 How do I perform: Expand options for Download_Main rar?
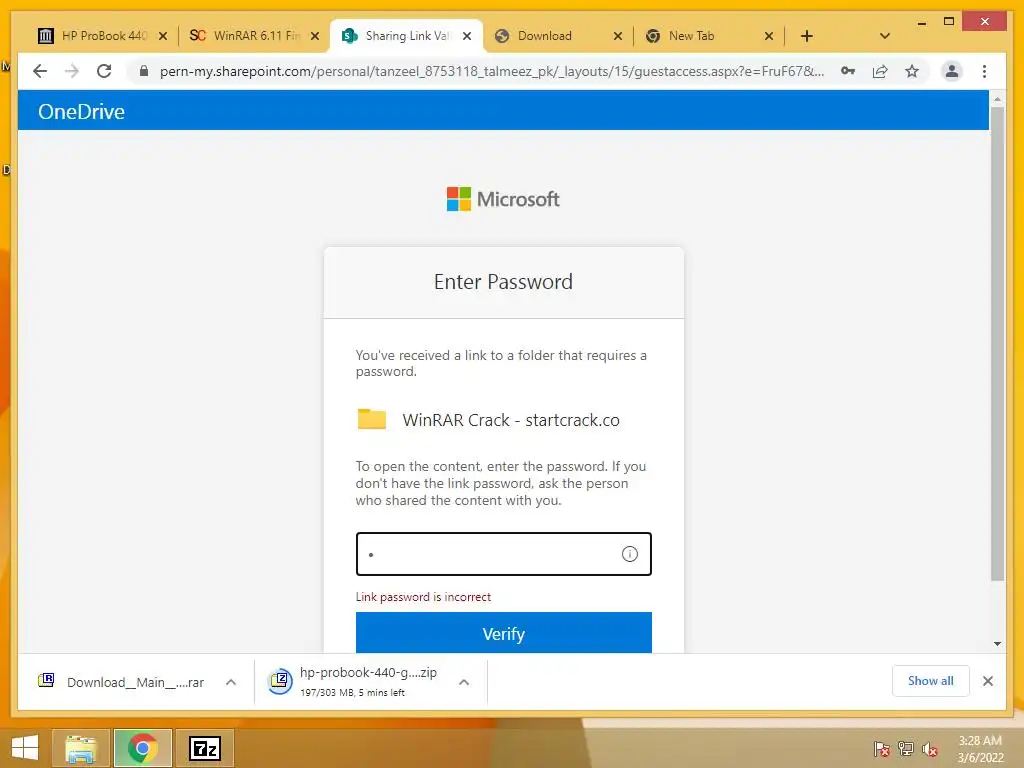pyautogui.click(x=231, y=682)
